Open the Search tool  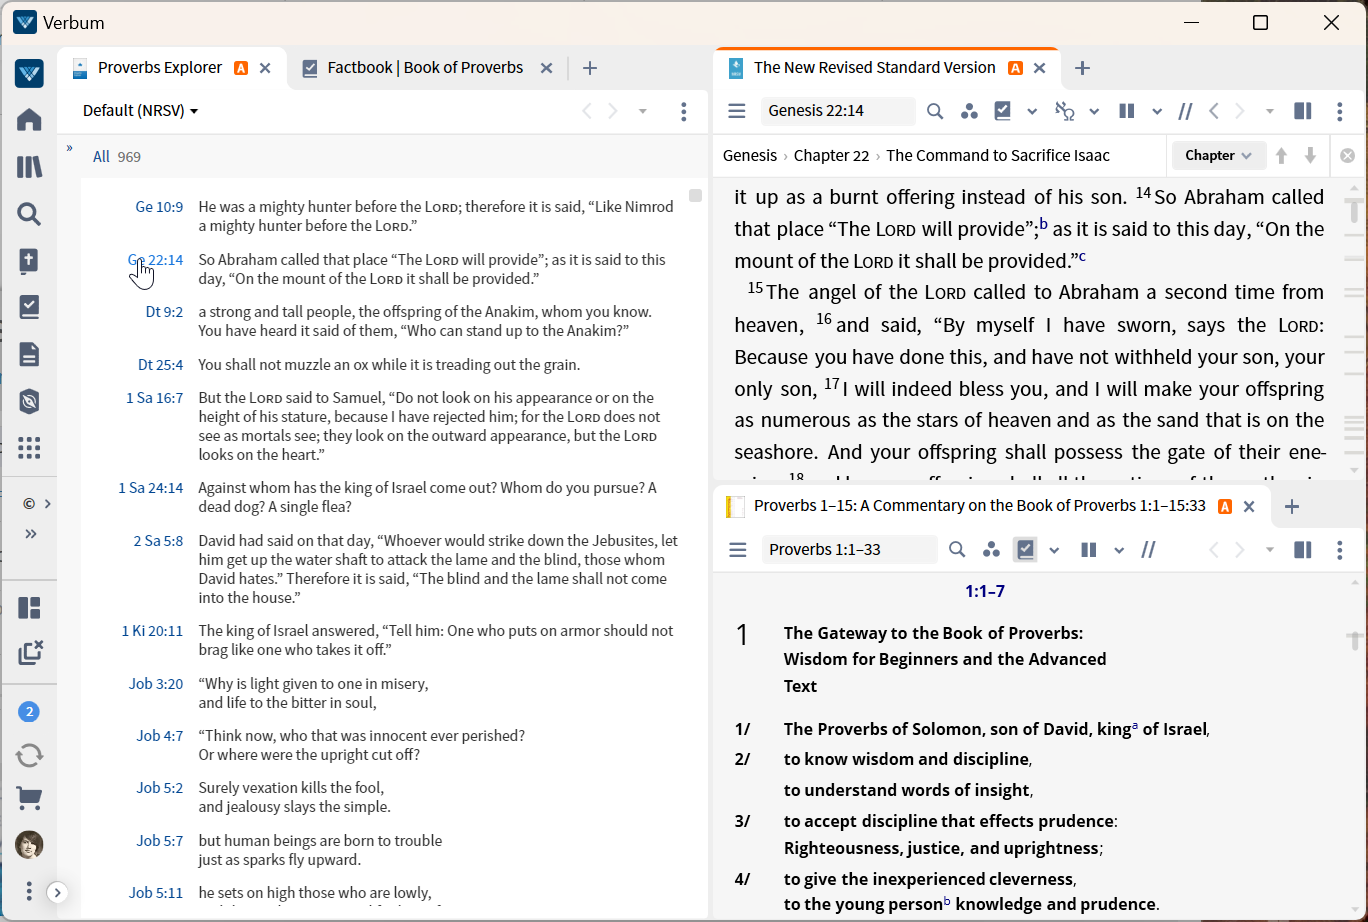coord(29,213)
